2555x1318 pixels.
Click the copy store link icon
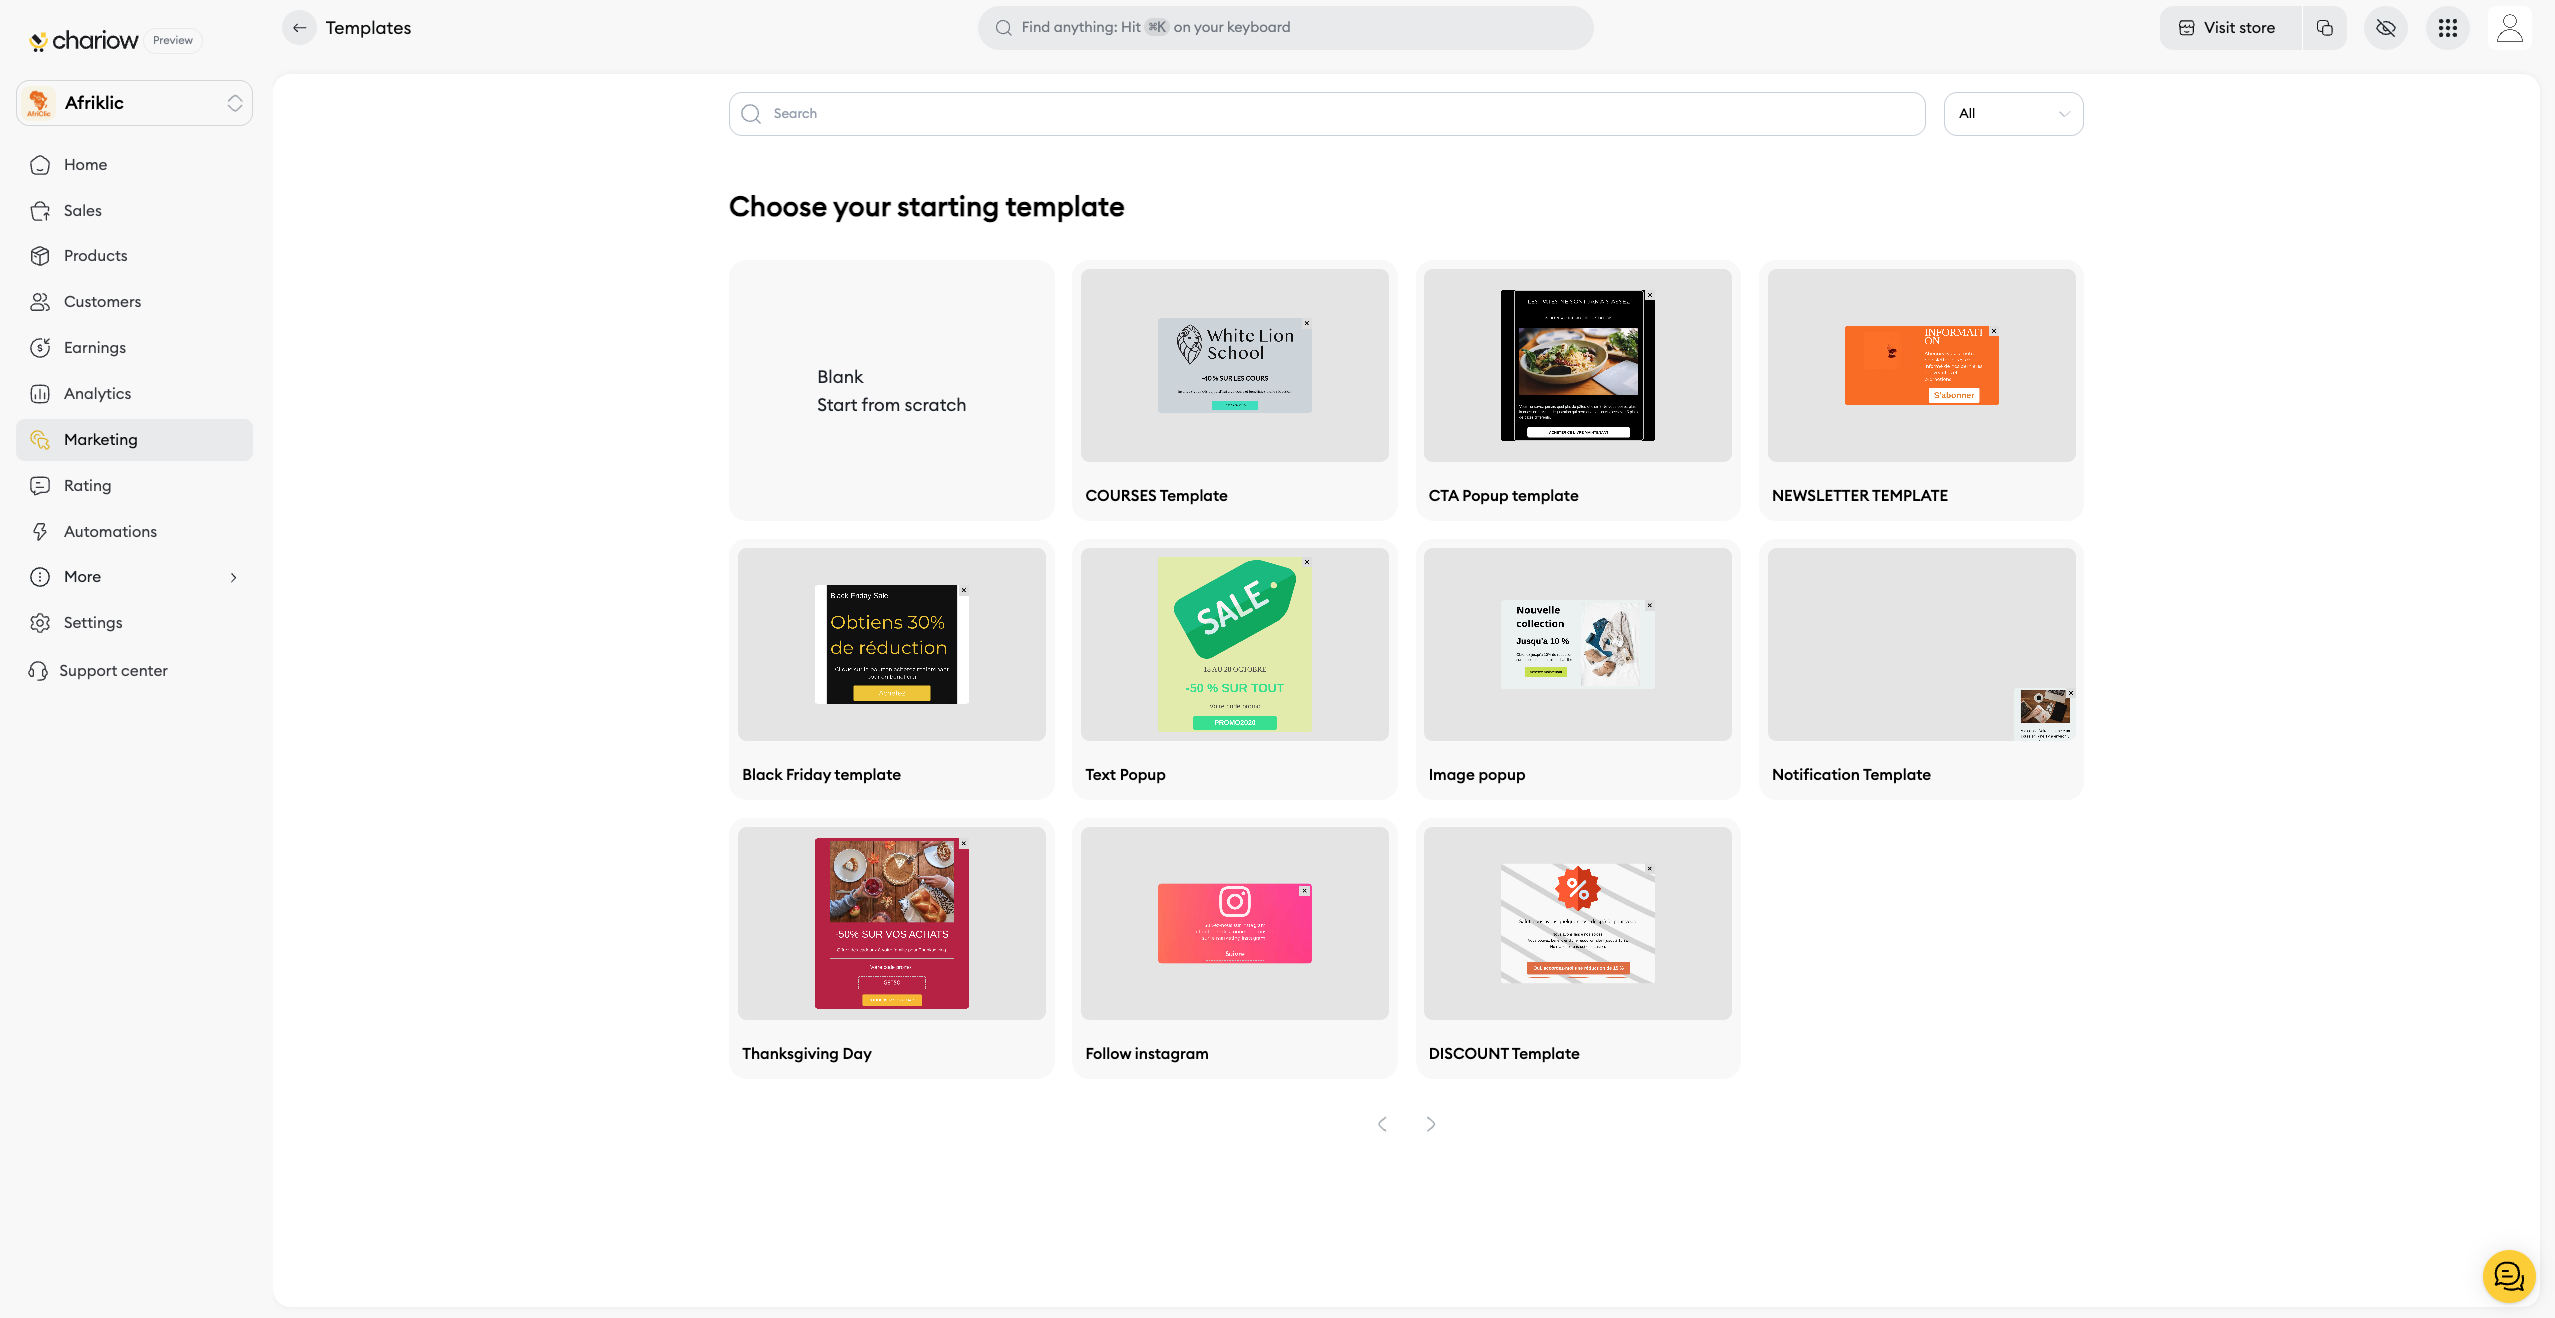2324,28
